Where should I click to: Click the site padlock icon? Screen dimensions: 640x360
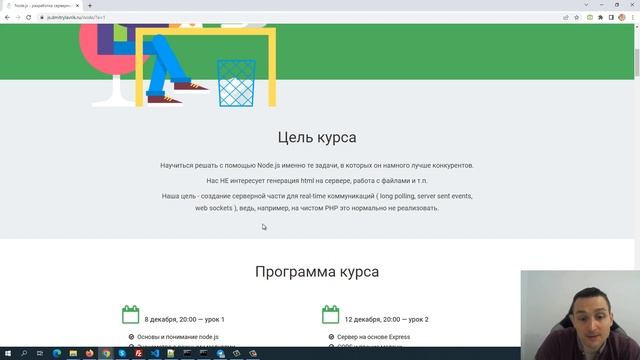pyautogui.click(x=42, y=18)
